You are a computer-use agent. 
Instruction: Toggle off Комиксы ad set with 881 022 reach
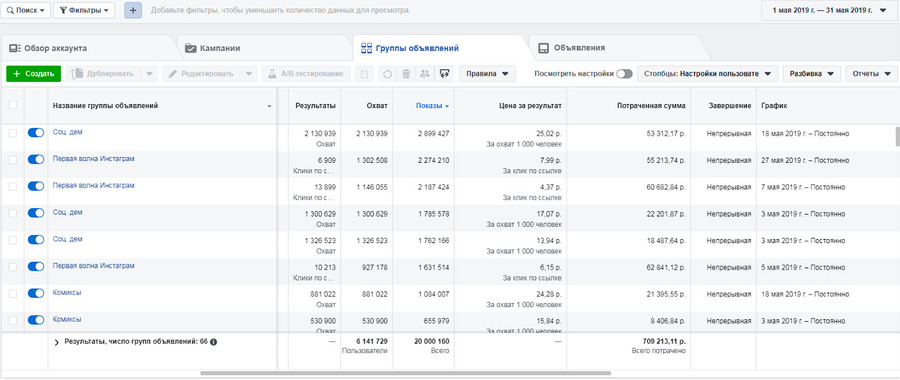click(36, 293)
